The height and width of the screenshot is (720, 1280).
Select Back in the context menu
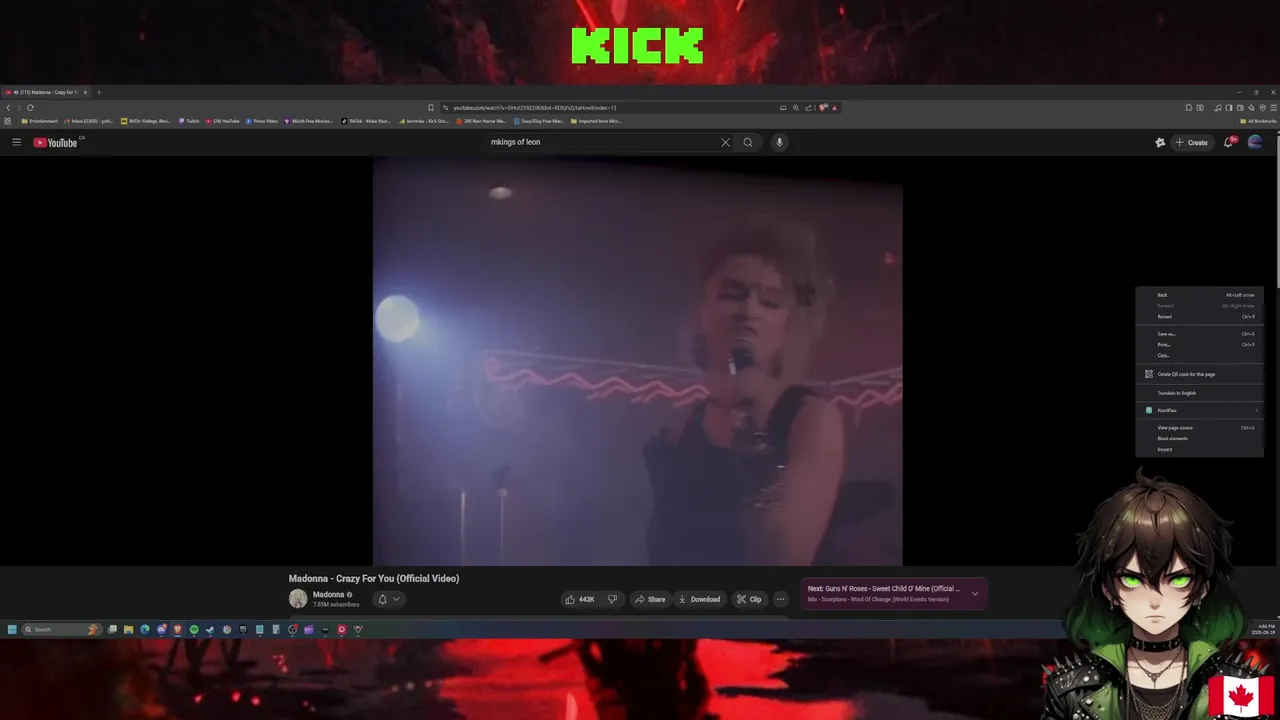click(x=1199, y=295)
